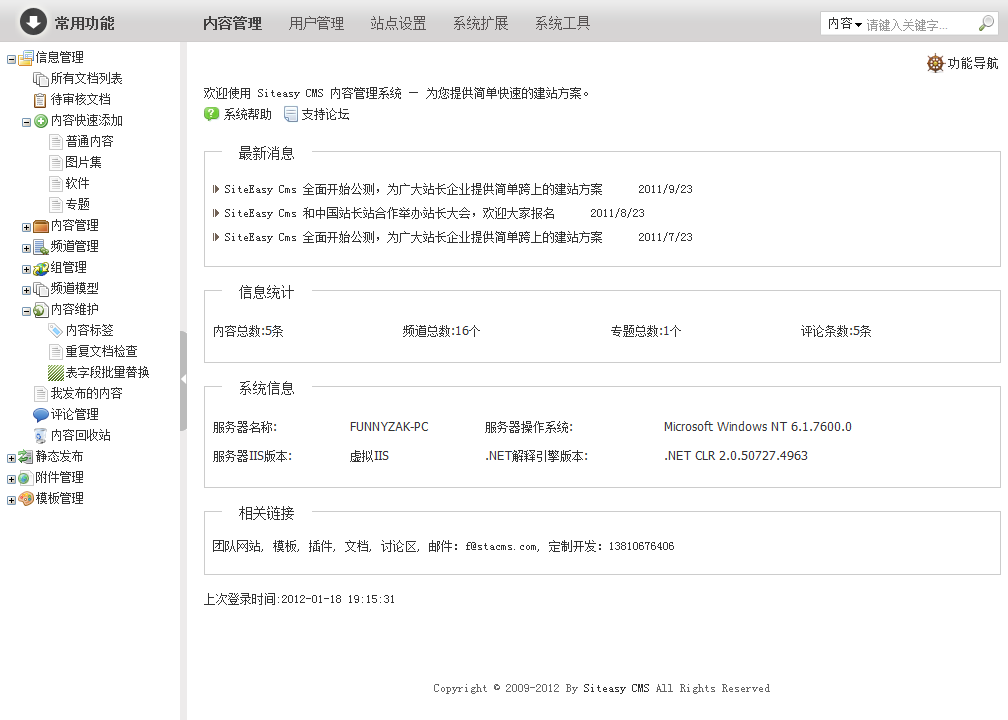This screenshot has height=720, width=1008.
Task: Open the 站长大会 news item dated 2011/8/23
Action: tap(390, 213)
